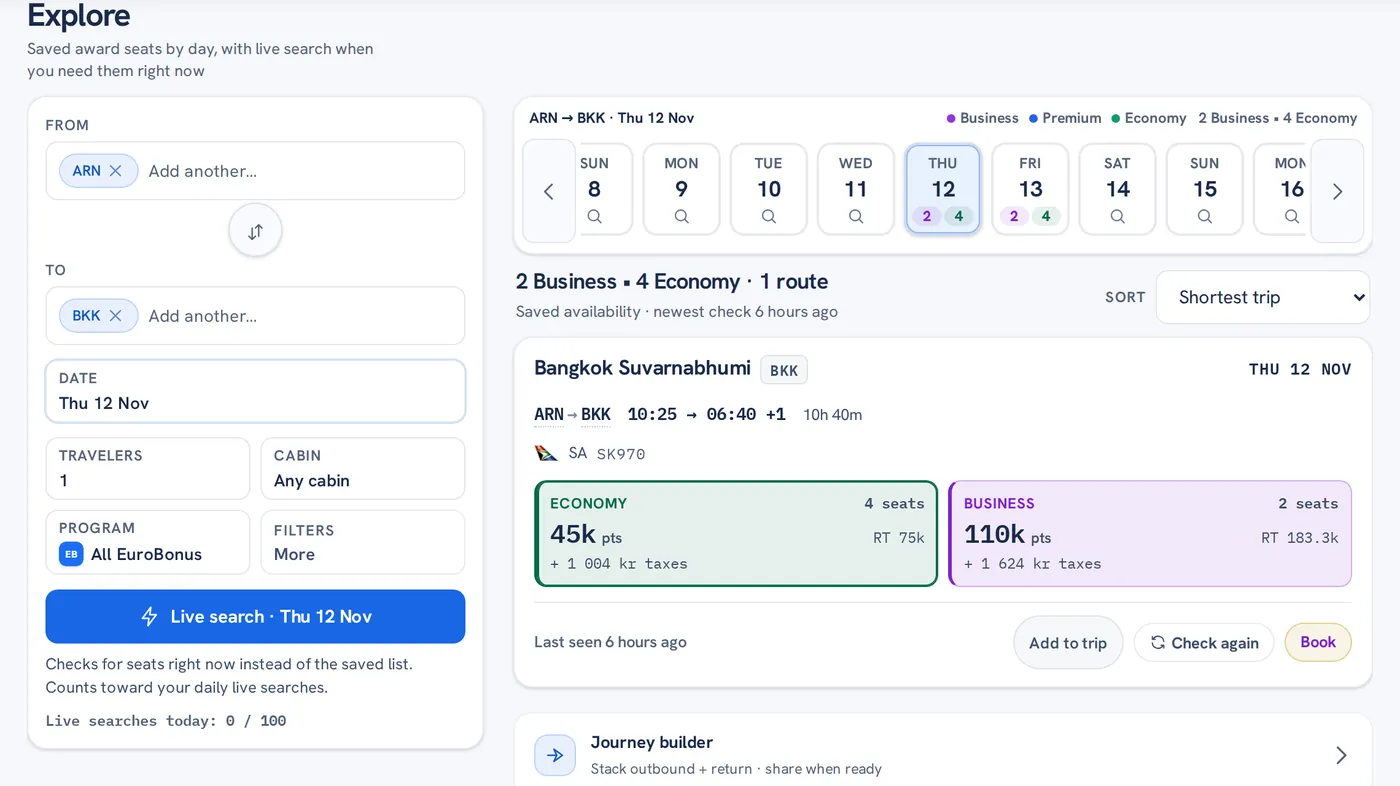Image resolution: width=1400 pixels, height=786 pixels.
Task: Click the BKK airport code badge
Action: point(784,370)
